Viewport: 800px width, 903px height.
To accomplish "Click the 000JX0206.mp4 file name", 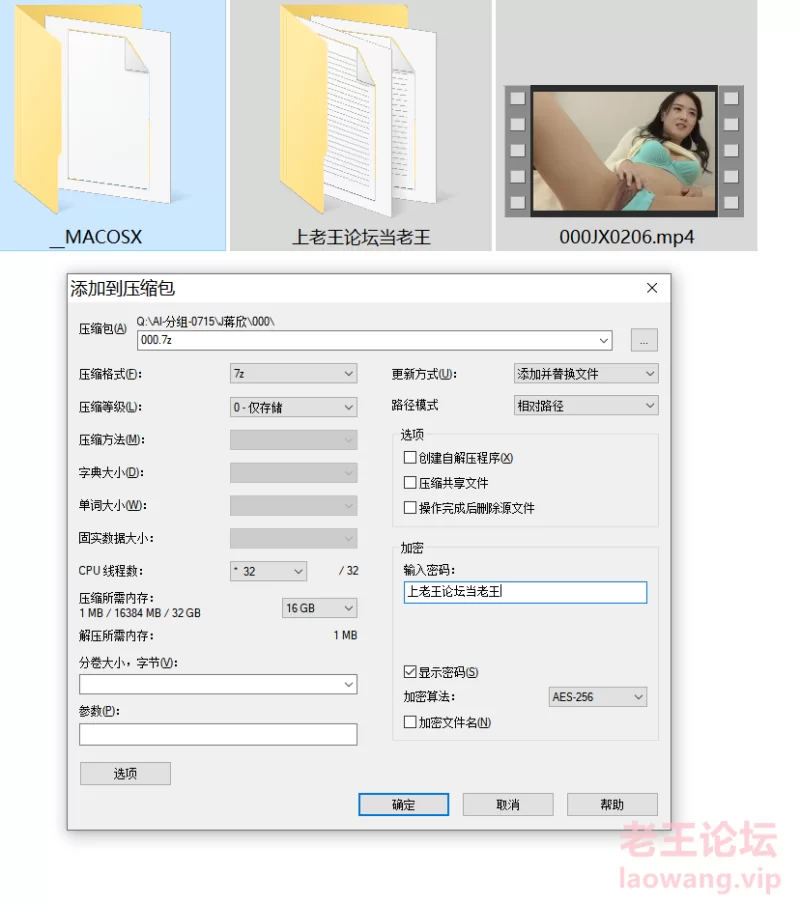I will (627, 237).
